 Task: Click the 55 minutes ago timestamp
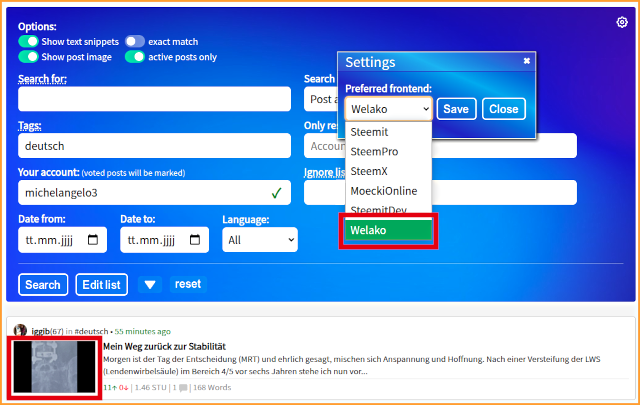pos(142,331)
